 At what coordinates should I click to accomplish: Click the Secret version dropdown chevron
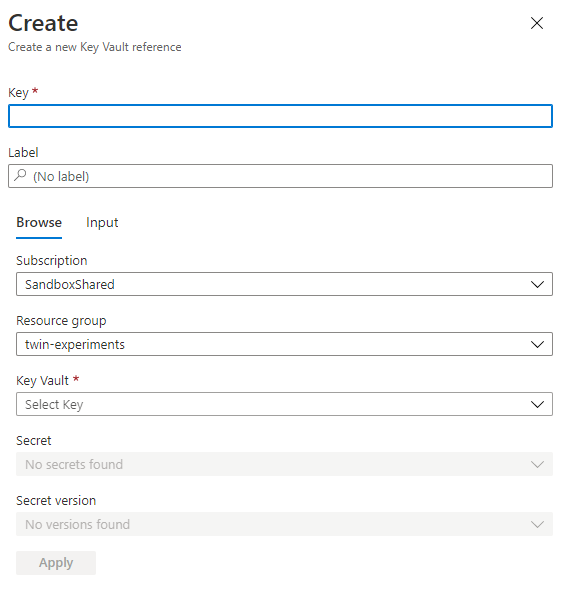(537, 524)
